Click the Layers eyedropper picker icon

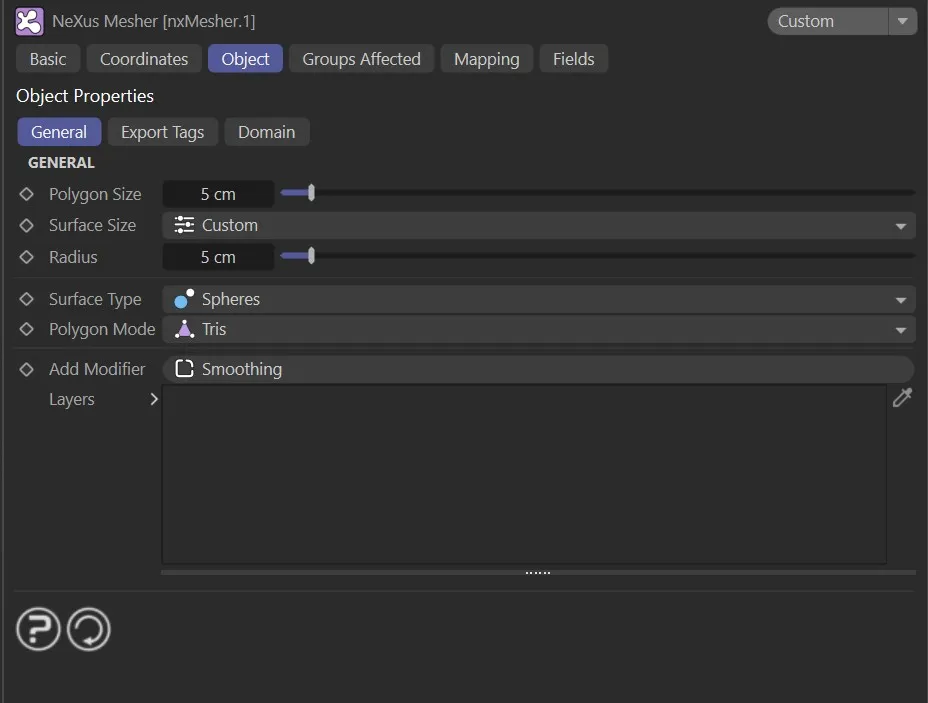pyautogui.click(x=902, y=399)
